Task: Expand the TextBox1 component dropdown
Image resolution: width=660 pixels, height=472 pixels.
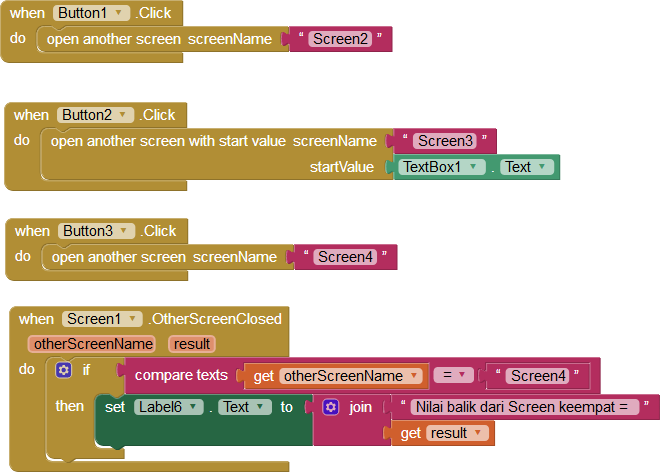Action: [x=472, y=167]
